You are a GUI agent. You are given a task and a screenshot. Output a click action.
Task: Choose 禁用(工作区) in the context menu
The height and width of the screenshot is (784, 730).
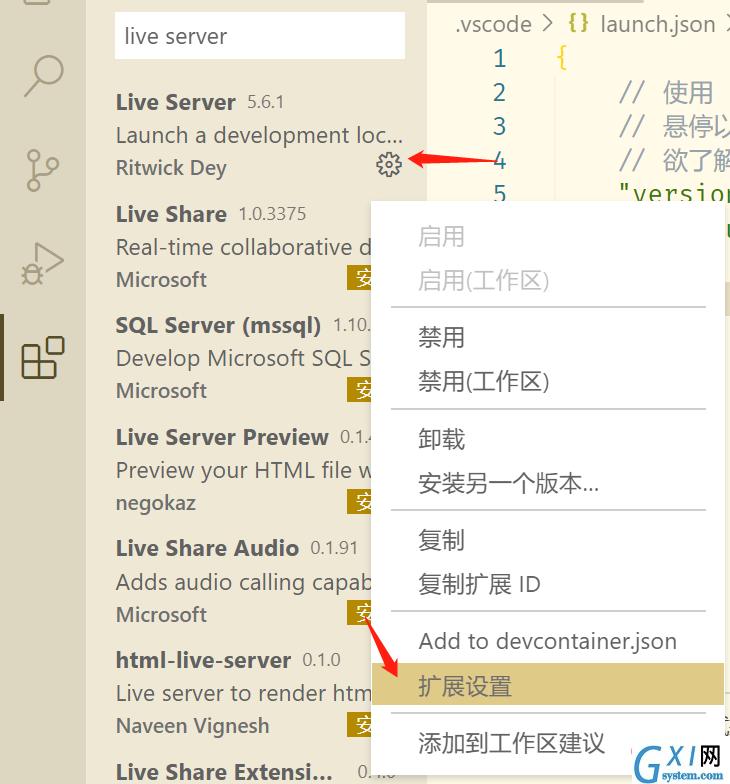[548, 382]
